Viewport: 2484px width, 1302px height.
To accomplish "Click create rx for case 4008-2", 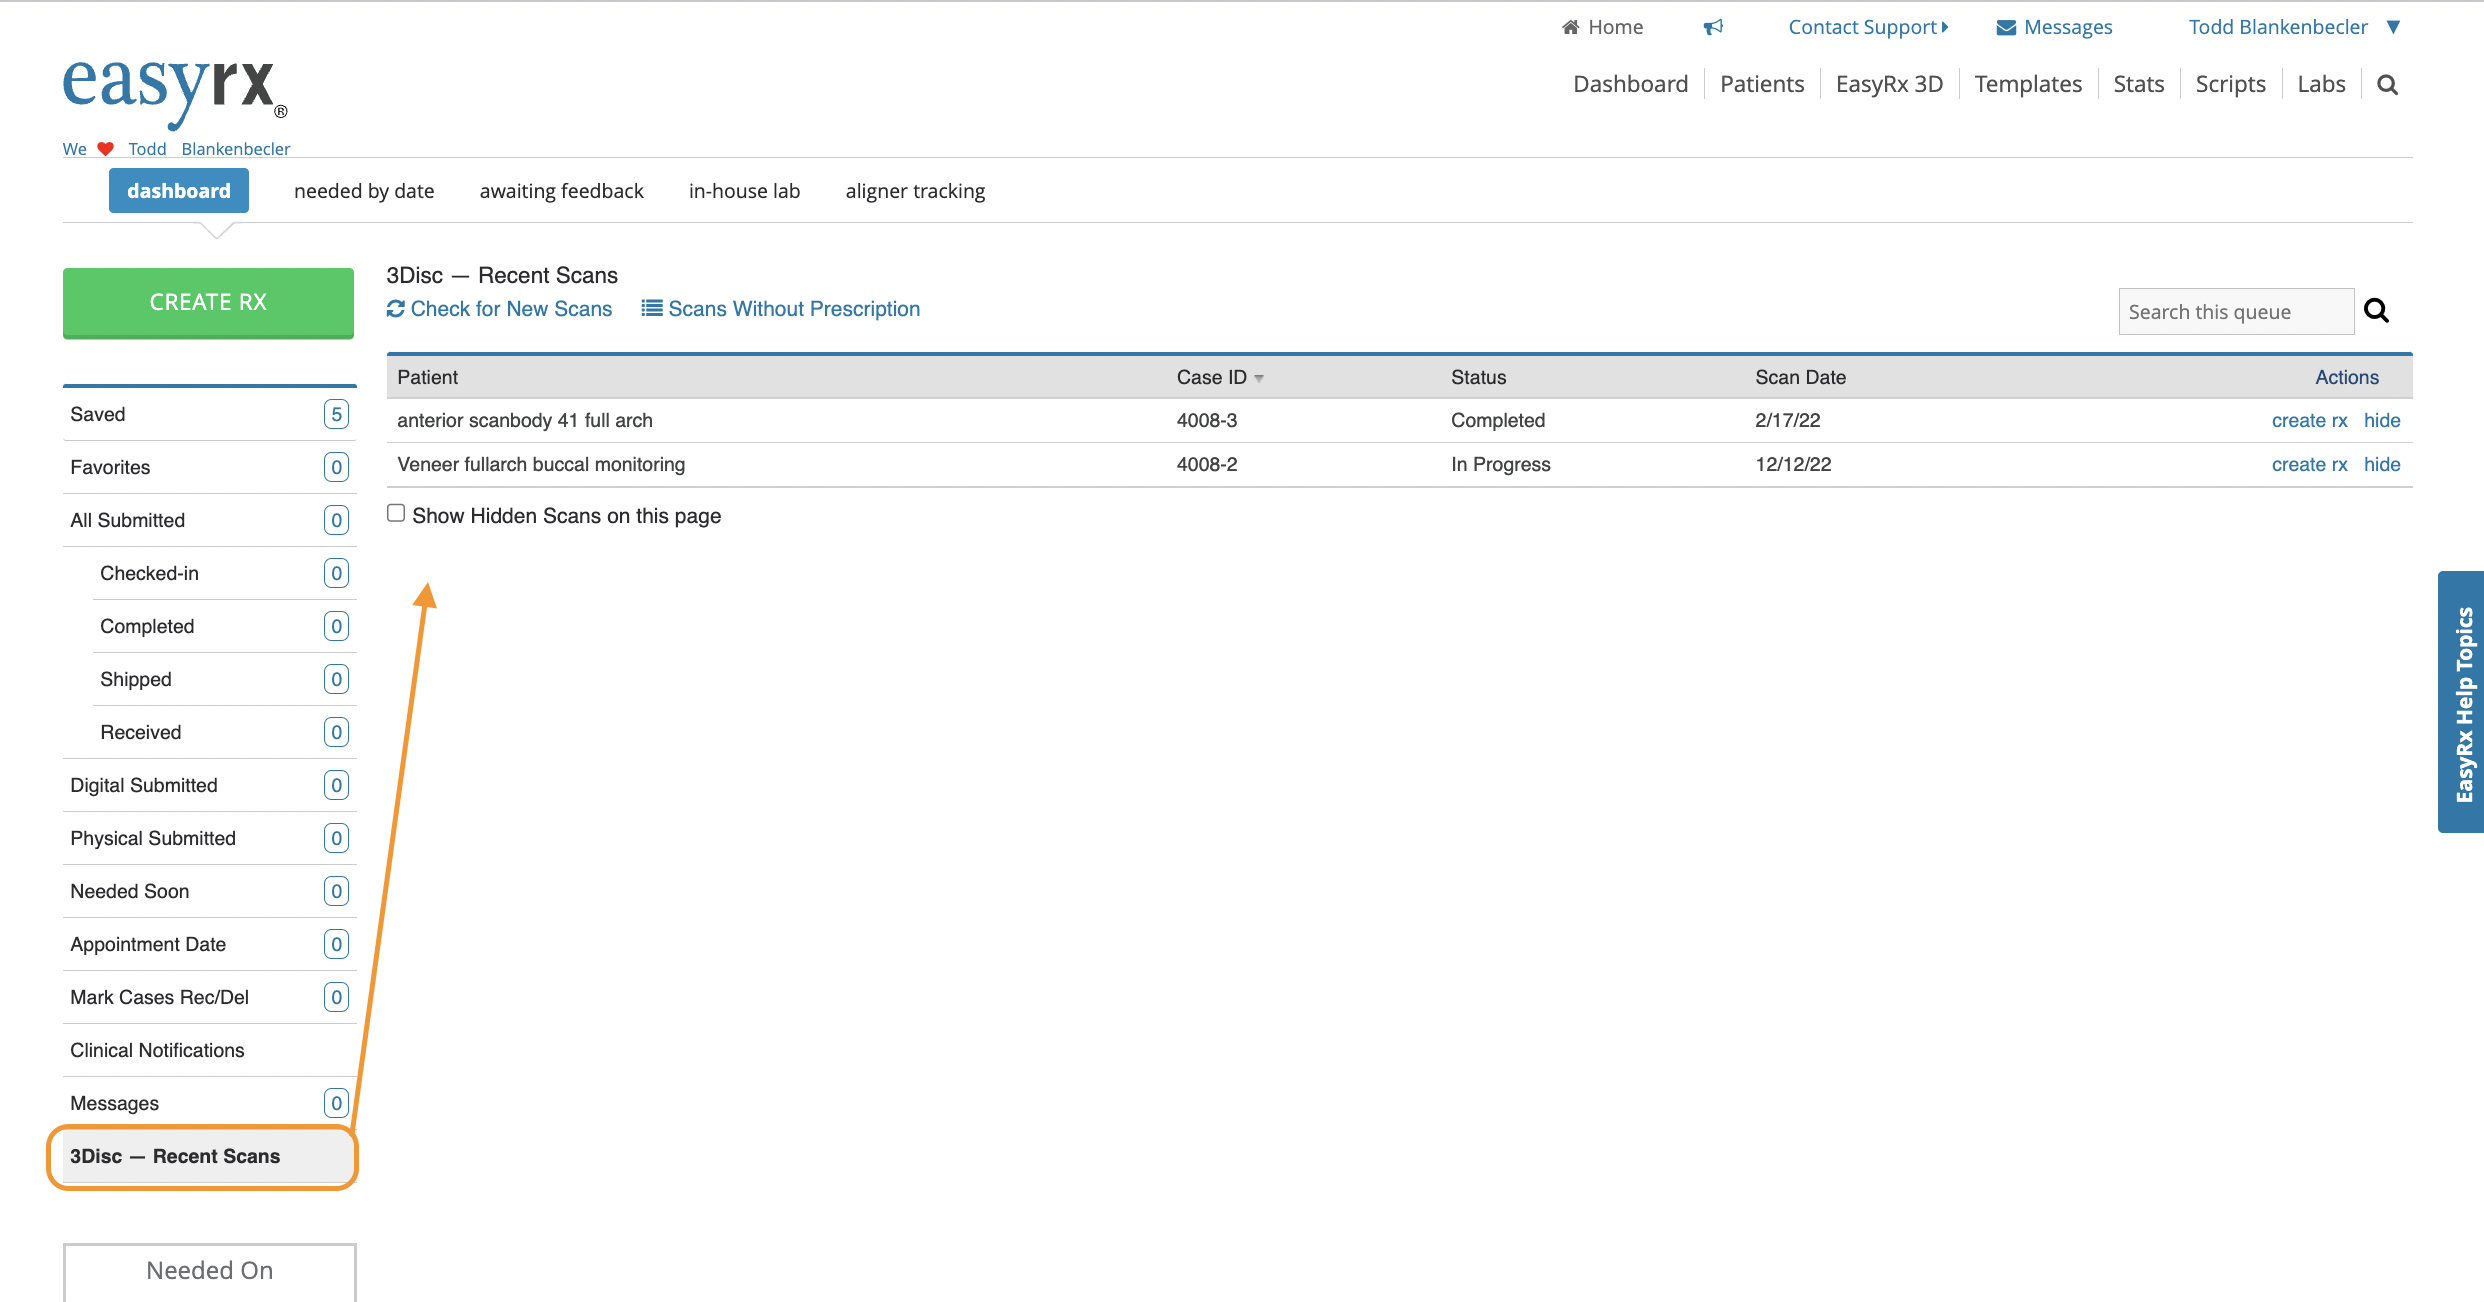I will click(2309, 465).
